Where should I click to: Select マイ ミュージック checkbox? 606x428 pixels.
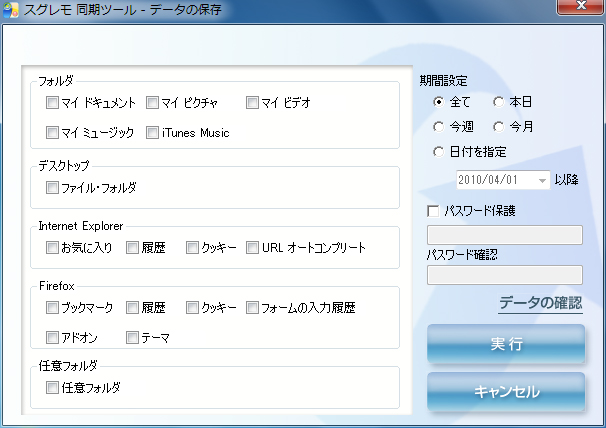click(52, 133)
